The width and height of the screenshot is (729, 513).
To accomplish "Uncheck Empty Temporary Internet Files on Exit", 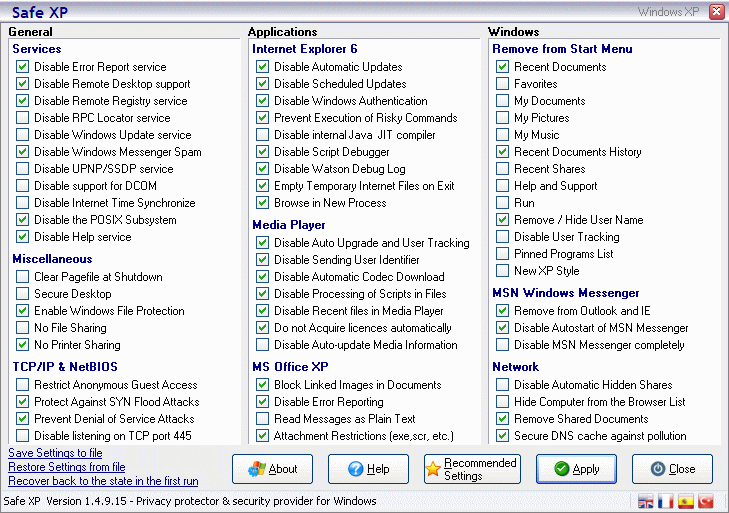I will point(262,186).
